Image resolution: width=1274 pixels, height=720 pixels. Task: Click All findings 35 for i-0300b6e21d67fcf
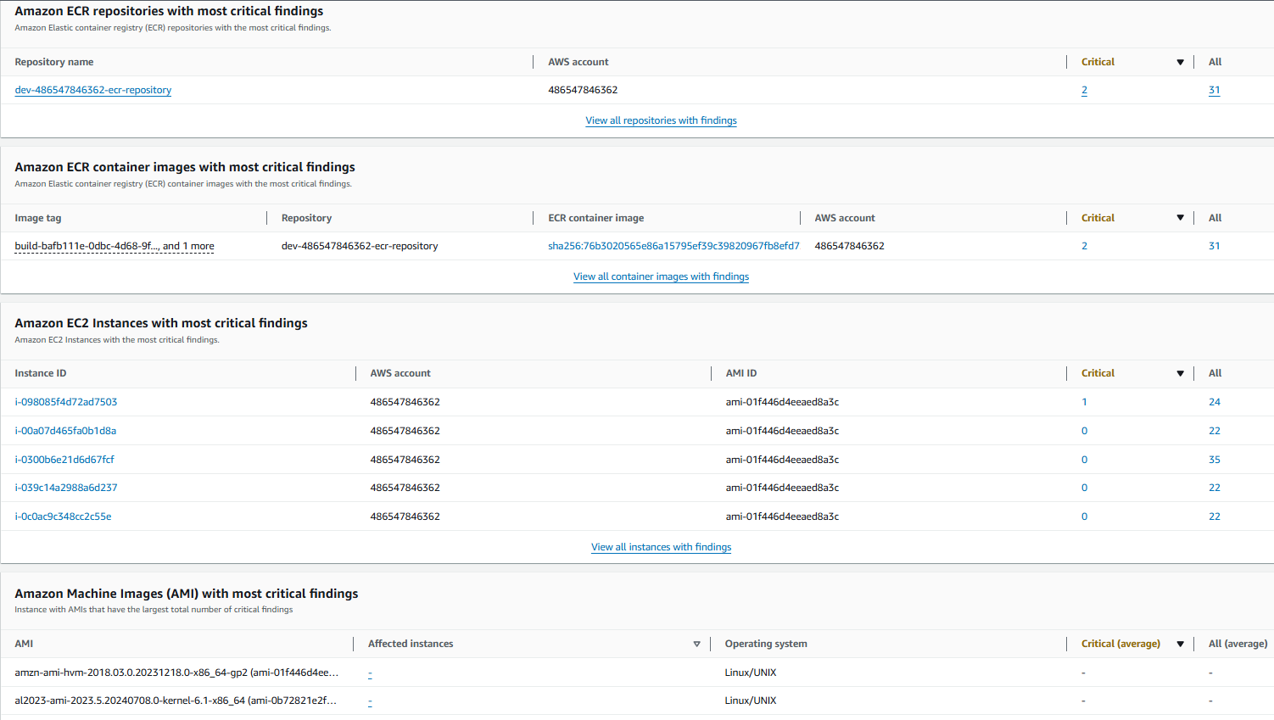pos(1214,460)
